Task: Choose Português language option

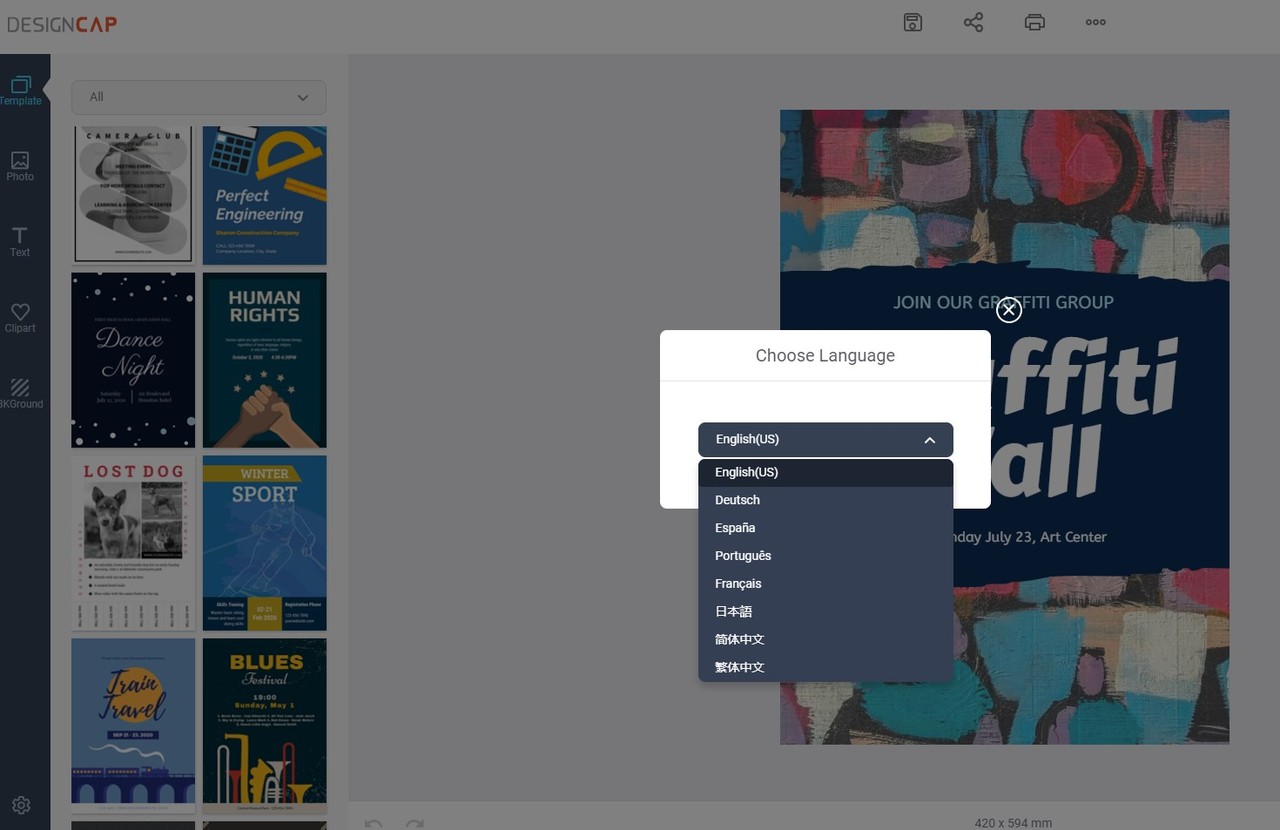Action: click(x=743, y=556)
